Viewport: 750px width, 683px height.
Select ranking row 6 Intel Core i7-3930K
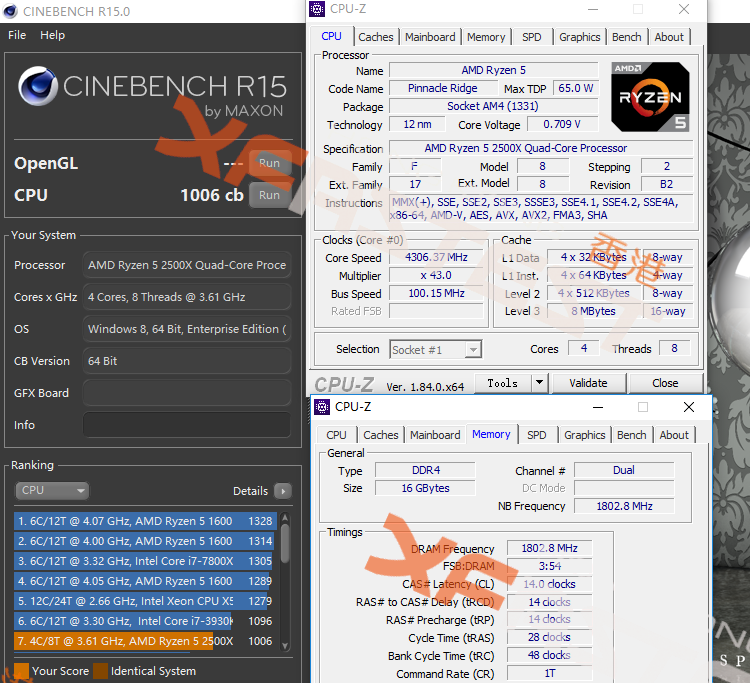(145, 621)
